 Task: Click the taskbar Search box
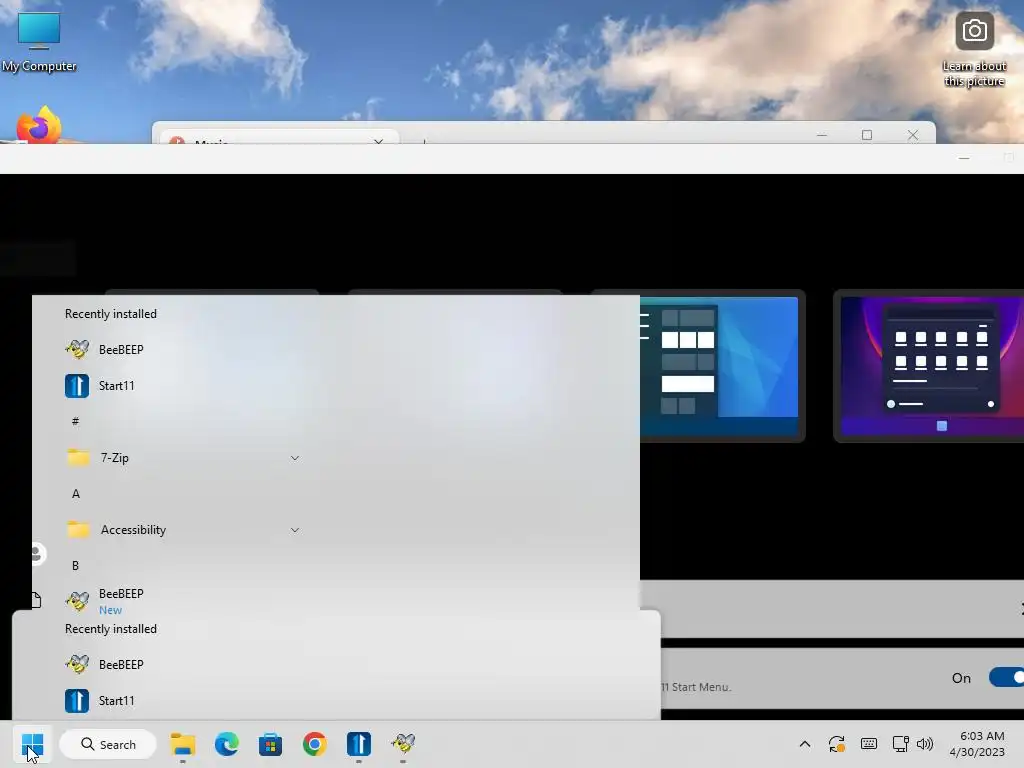pyautogui.click(x=108, y=744)
